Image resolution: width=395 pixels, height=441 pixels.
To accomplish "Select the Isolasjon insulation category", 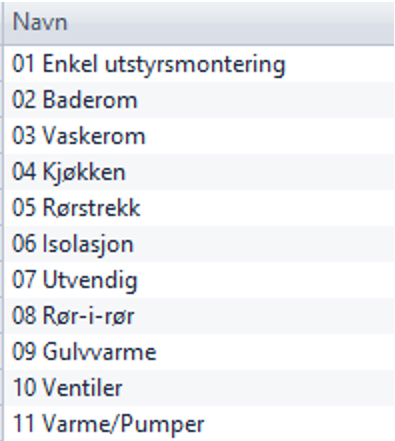I will click(x=88, y=245).
